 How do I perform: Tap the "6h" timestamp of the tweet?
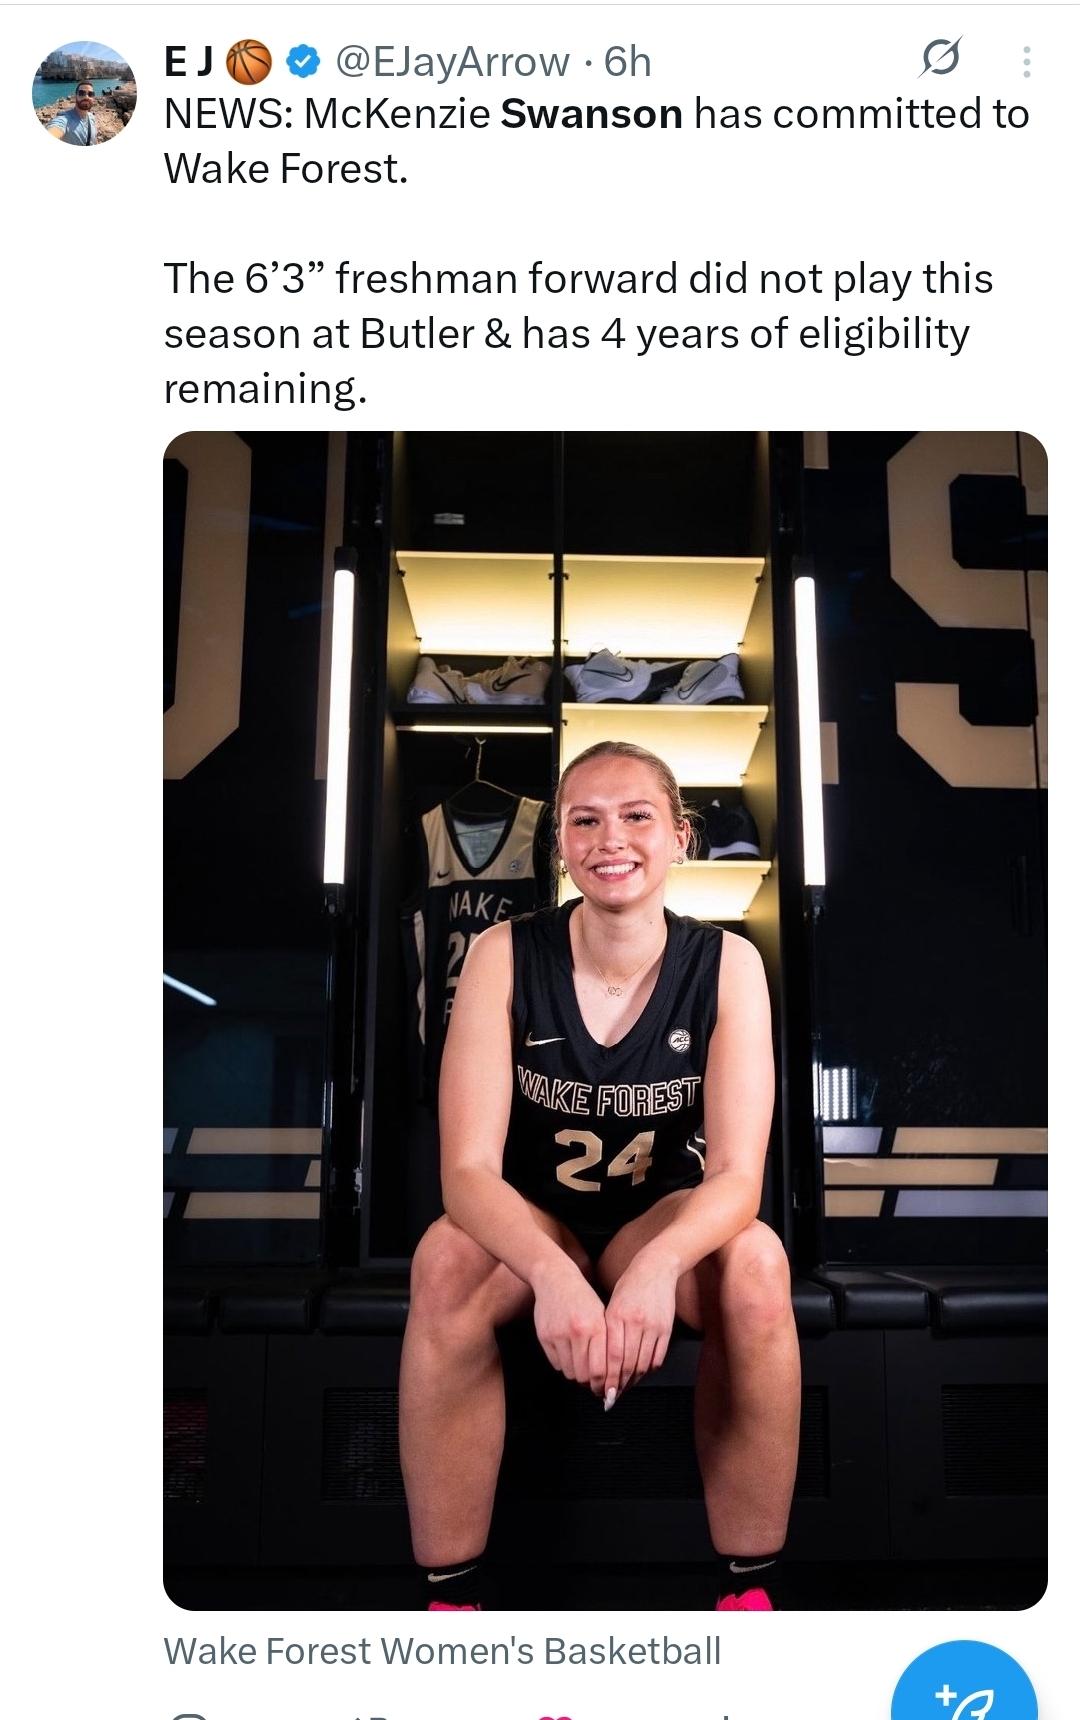pos(628,62)
